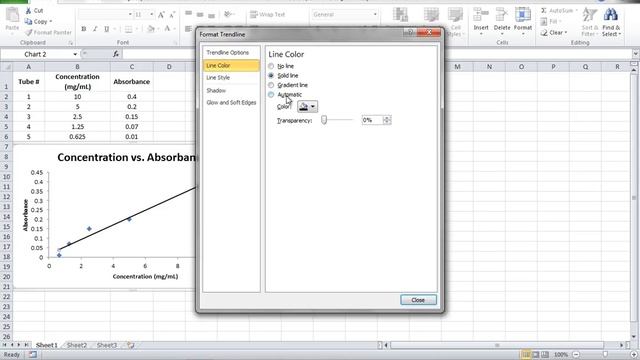640x360 pixels.
Task: Open the Font dialog launcher
Action: 176,42
